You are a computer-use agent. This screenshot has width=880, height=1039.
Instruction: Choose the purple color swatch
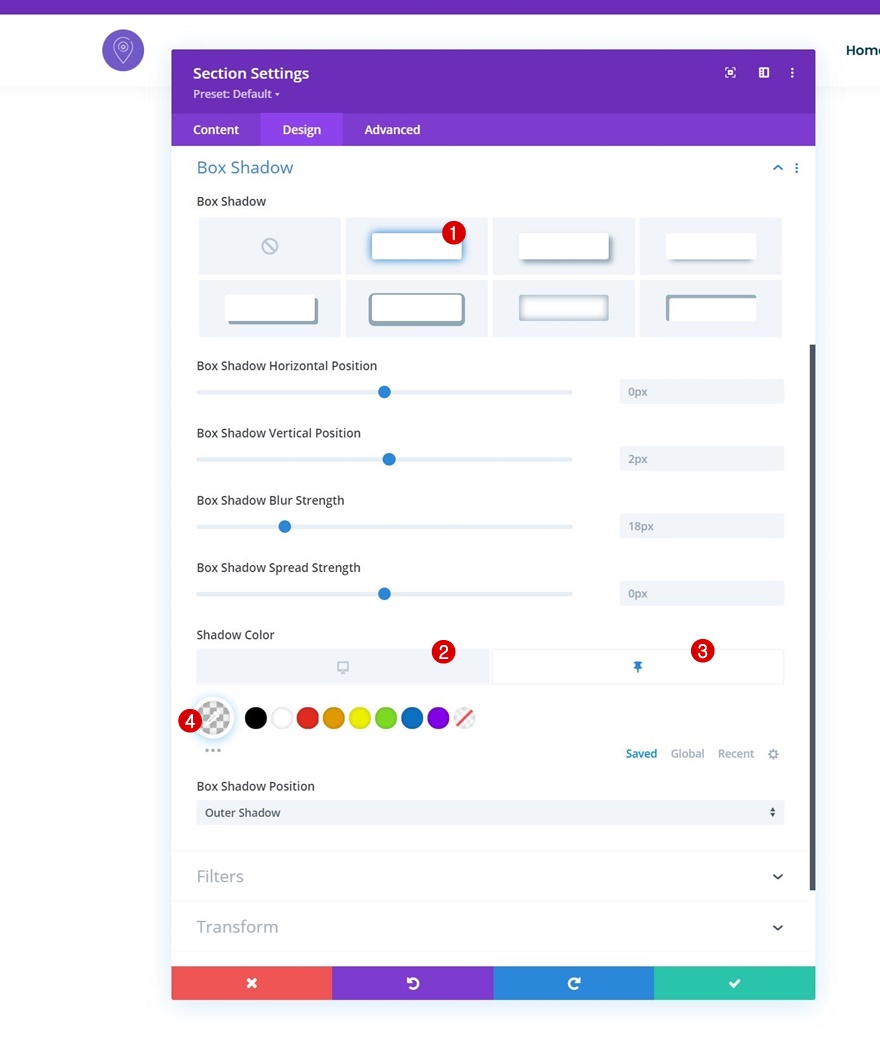[438, 718]
